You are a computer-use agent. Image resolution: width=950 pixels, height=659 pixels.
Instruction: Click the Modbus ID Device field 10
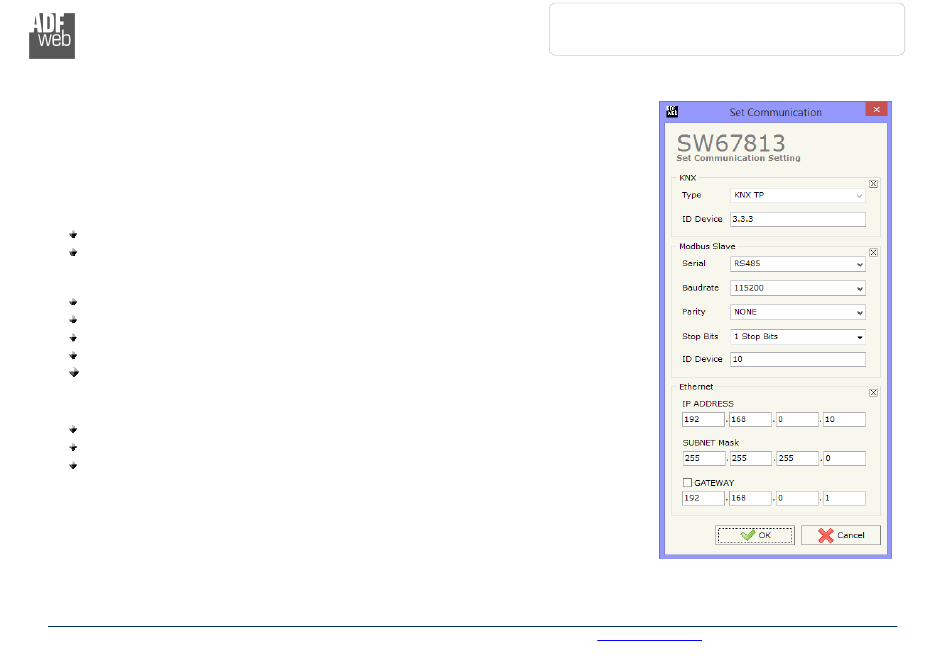pyautogui.click(x=797, y=359)
